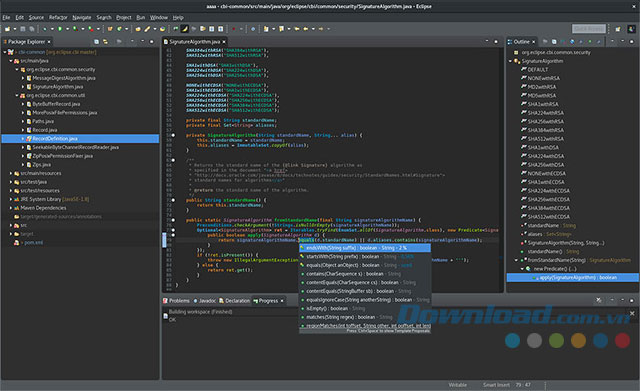This screenshot has width=640, height=391.
Task: Click the New Java Class toolbar icon
Action: [119, 29]
